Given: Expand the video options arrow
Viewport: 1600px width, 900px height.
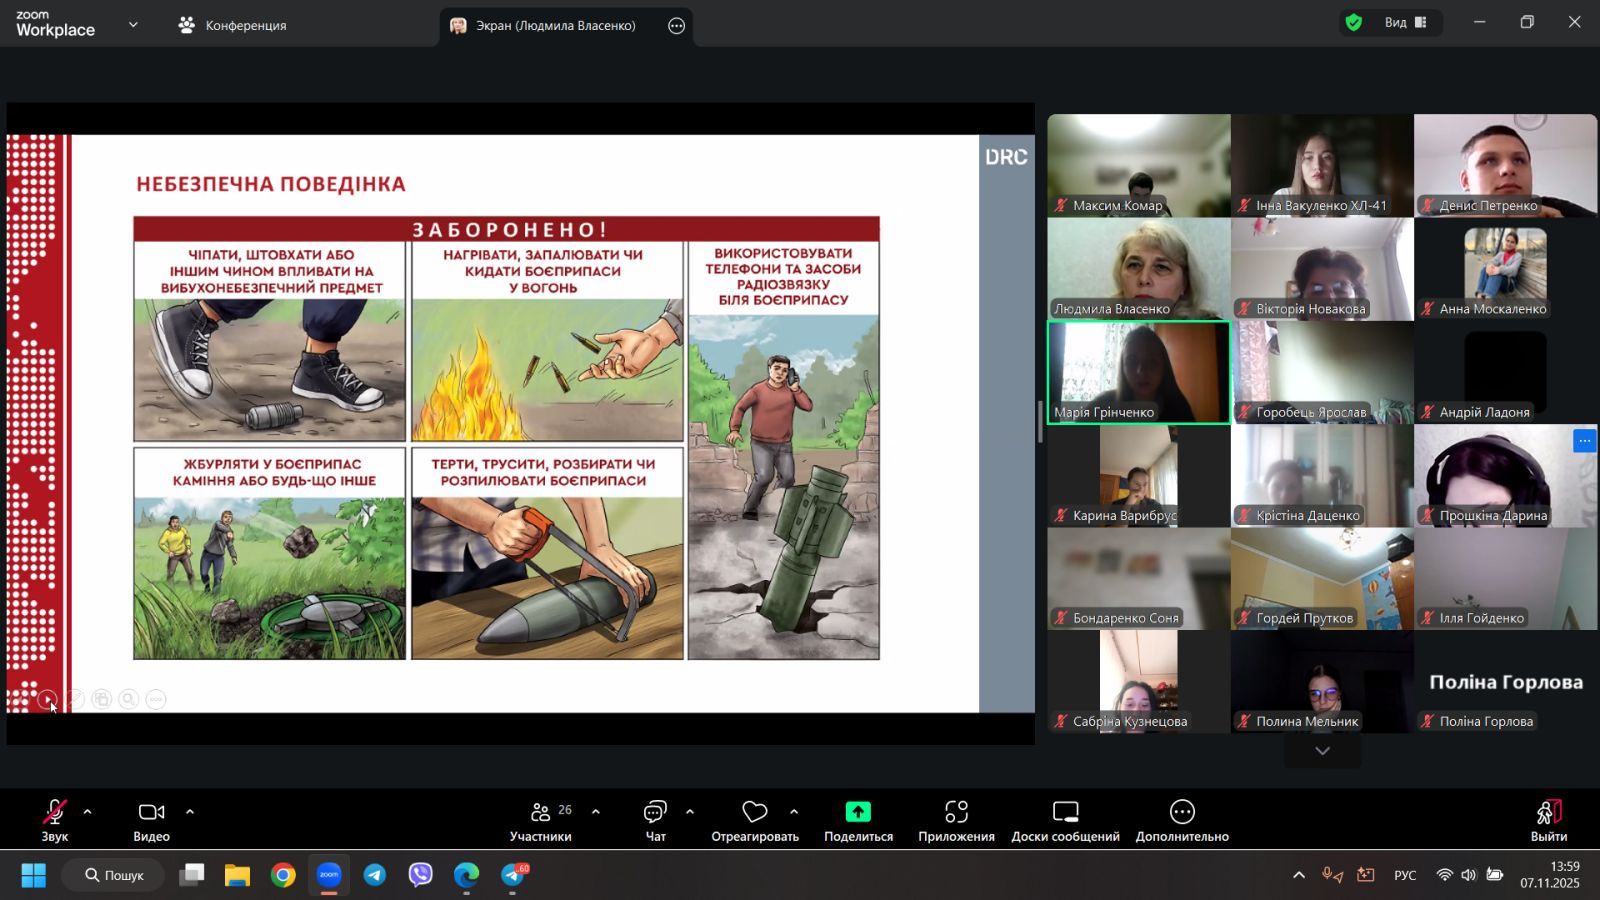Looking at the screenshot, I should tap(190, 812).
